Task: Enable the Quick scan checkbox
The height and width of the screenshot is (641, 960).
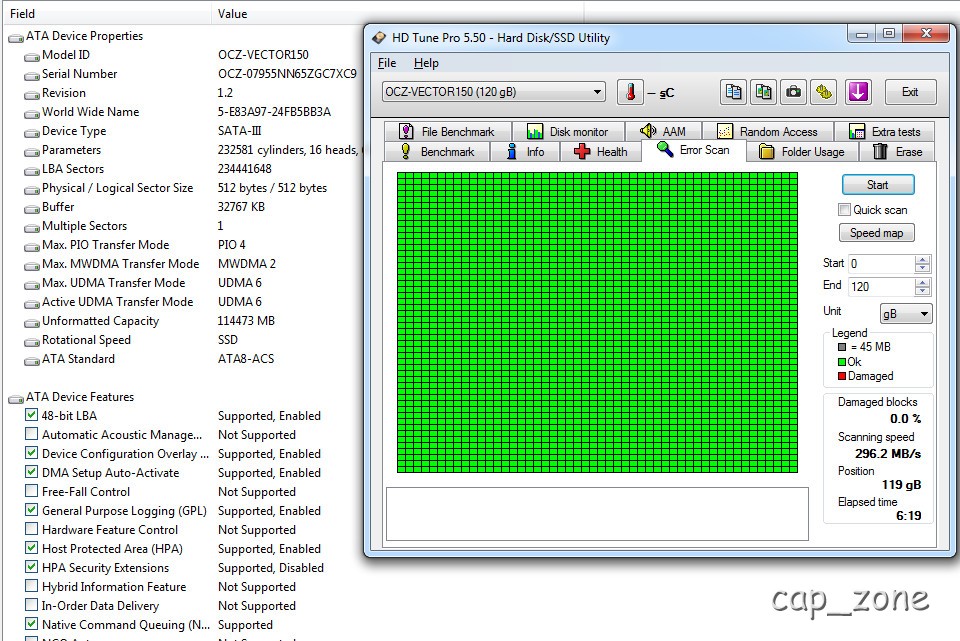Action: coord(844,209)
